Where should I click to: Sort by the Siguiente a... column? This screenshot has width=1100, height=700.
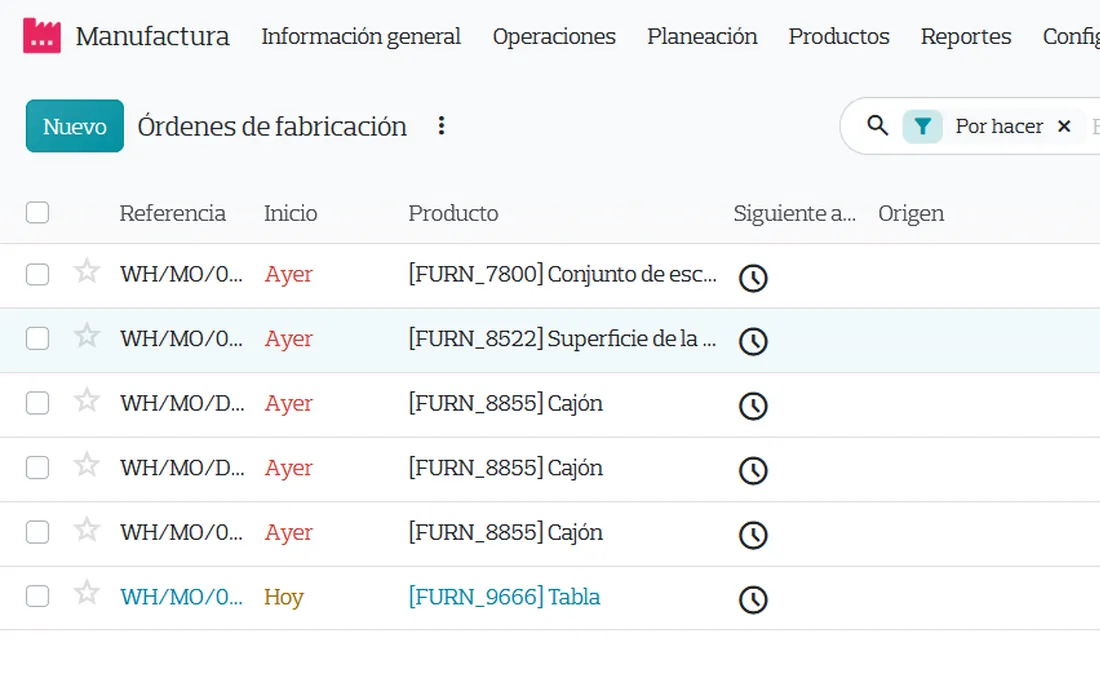coord(794,213)
